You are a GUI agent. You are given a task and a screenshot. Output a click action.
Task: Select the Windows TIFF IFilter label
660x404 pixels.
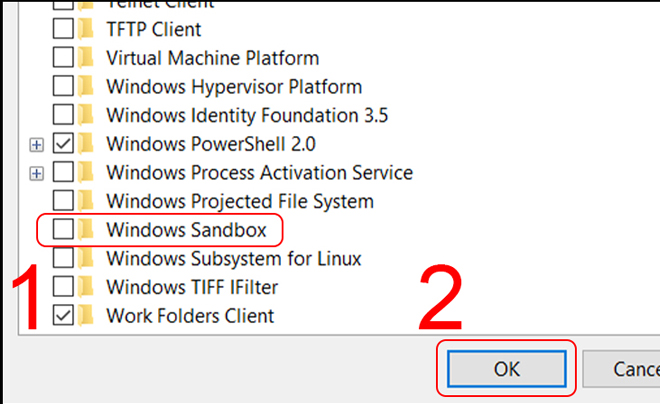coord(192,287)
